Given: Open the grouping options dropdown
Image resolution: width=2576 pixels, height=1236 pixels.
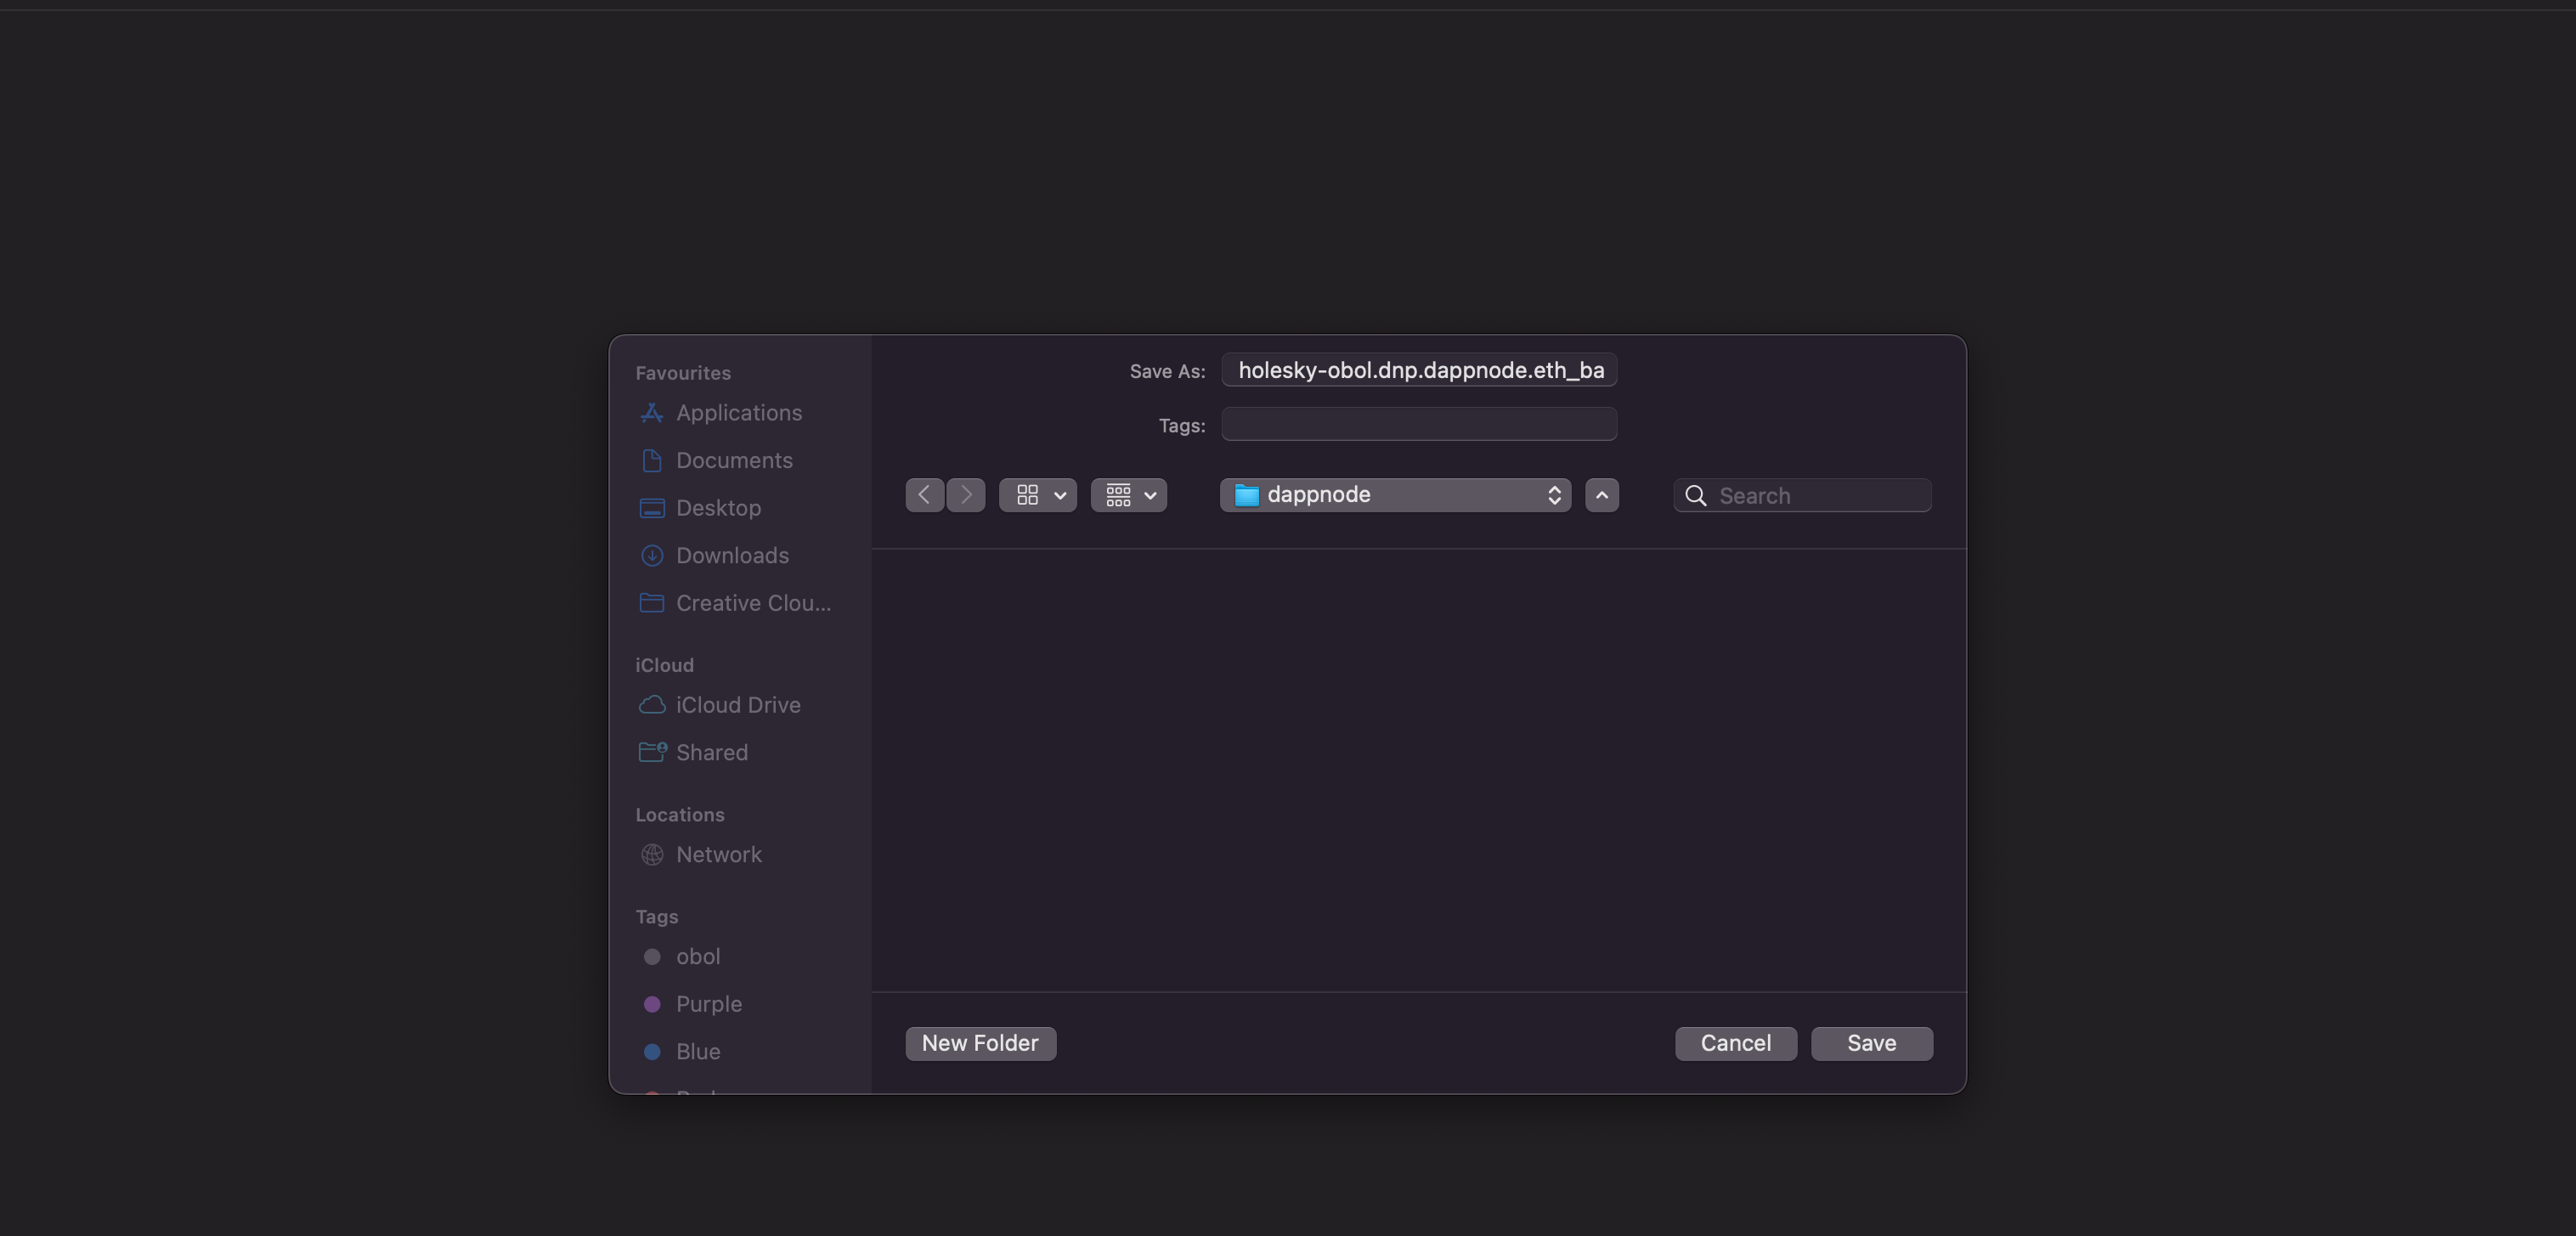Looking at the screenshot, I should (x=1129, y=495).
